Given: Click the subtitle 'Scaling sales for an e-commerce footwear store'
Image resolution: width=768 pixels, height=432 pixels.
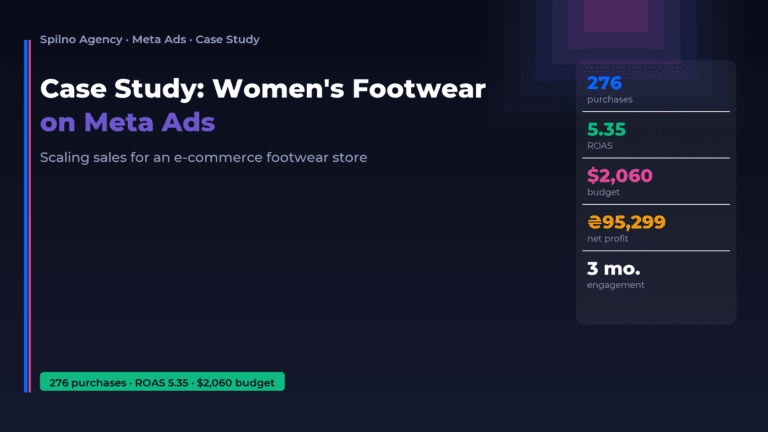Looking at the screenshot, I should pos(203,158).
